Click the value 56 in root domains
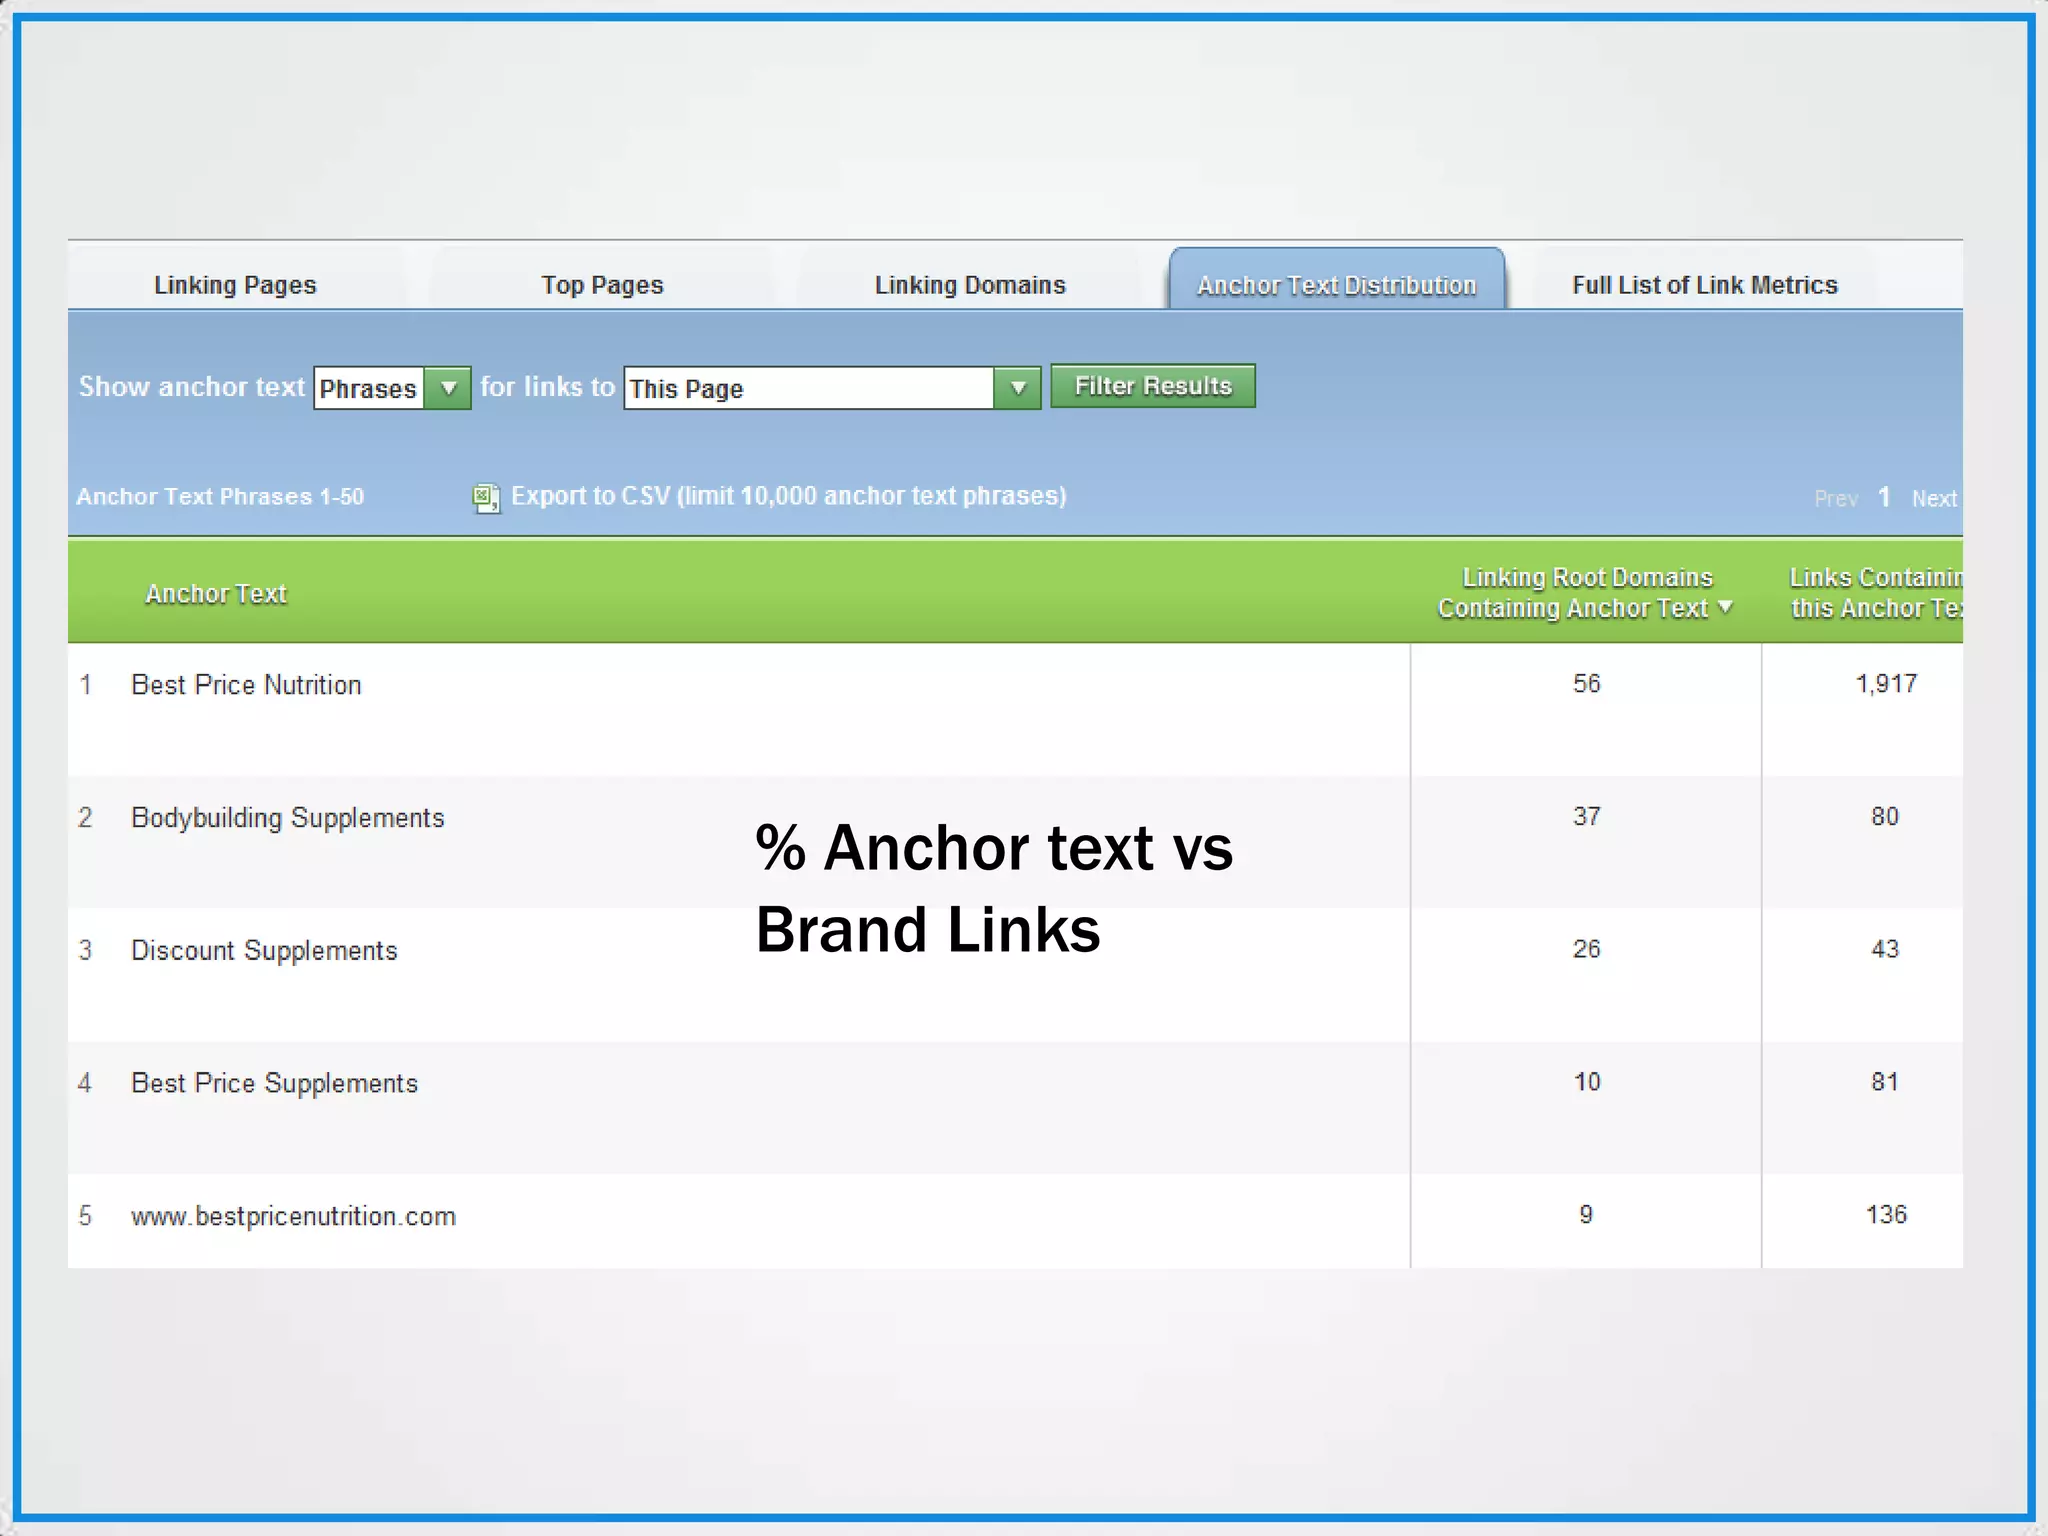Image resolution: width=2048 pixels, height=1536 pixels. 1586,684
